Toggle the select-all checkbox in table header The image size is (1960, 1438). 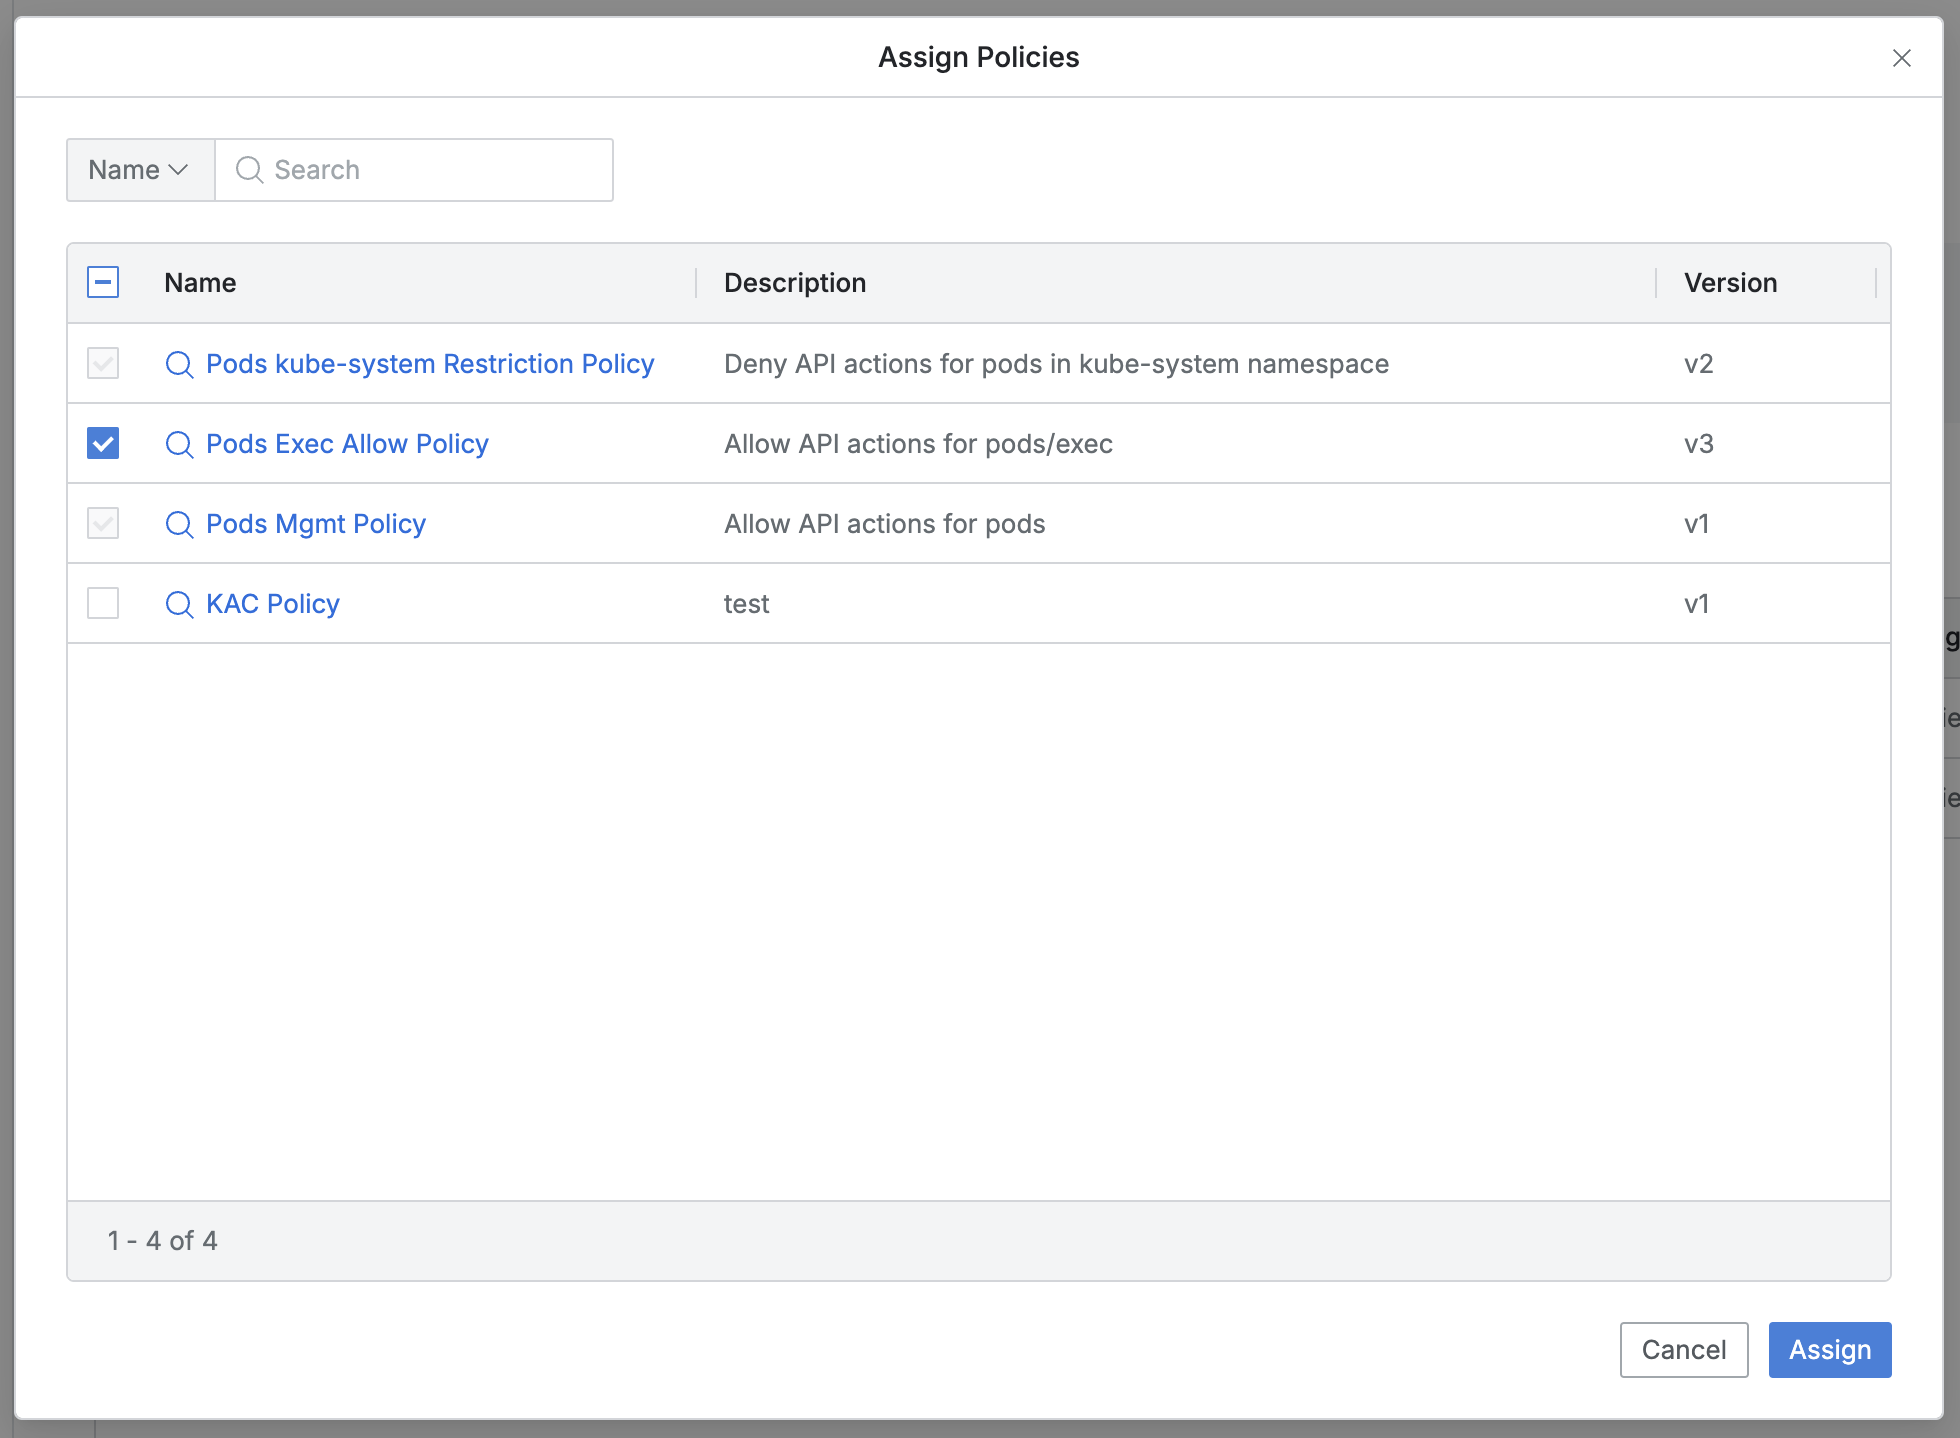[x=103, y=283]
